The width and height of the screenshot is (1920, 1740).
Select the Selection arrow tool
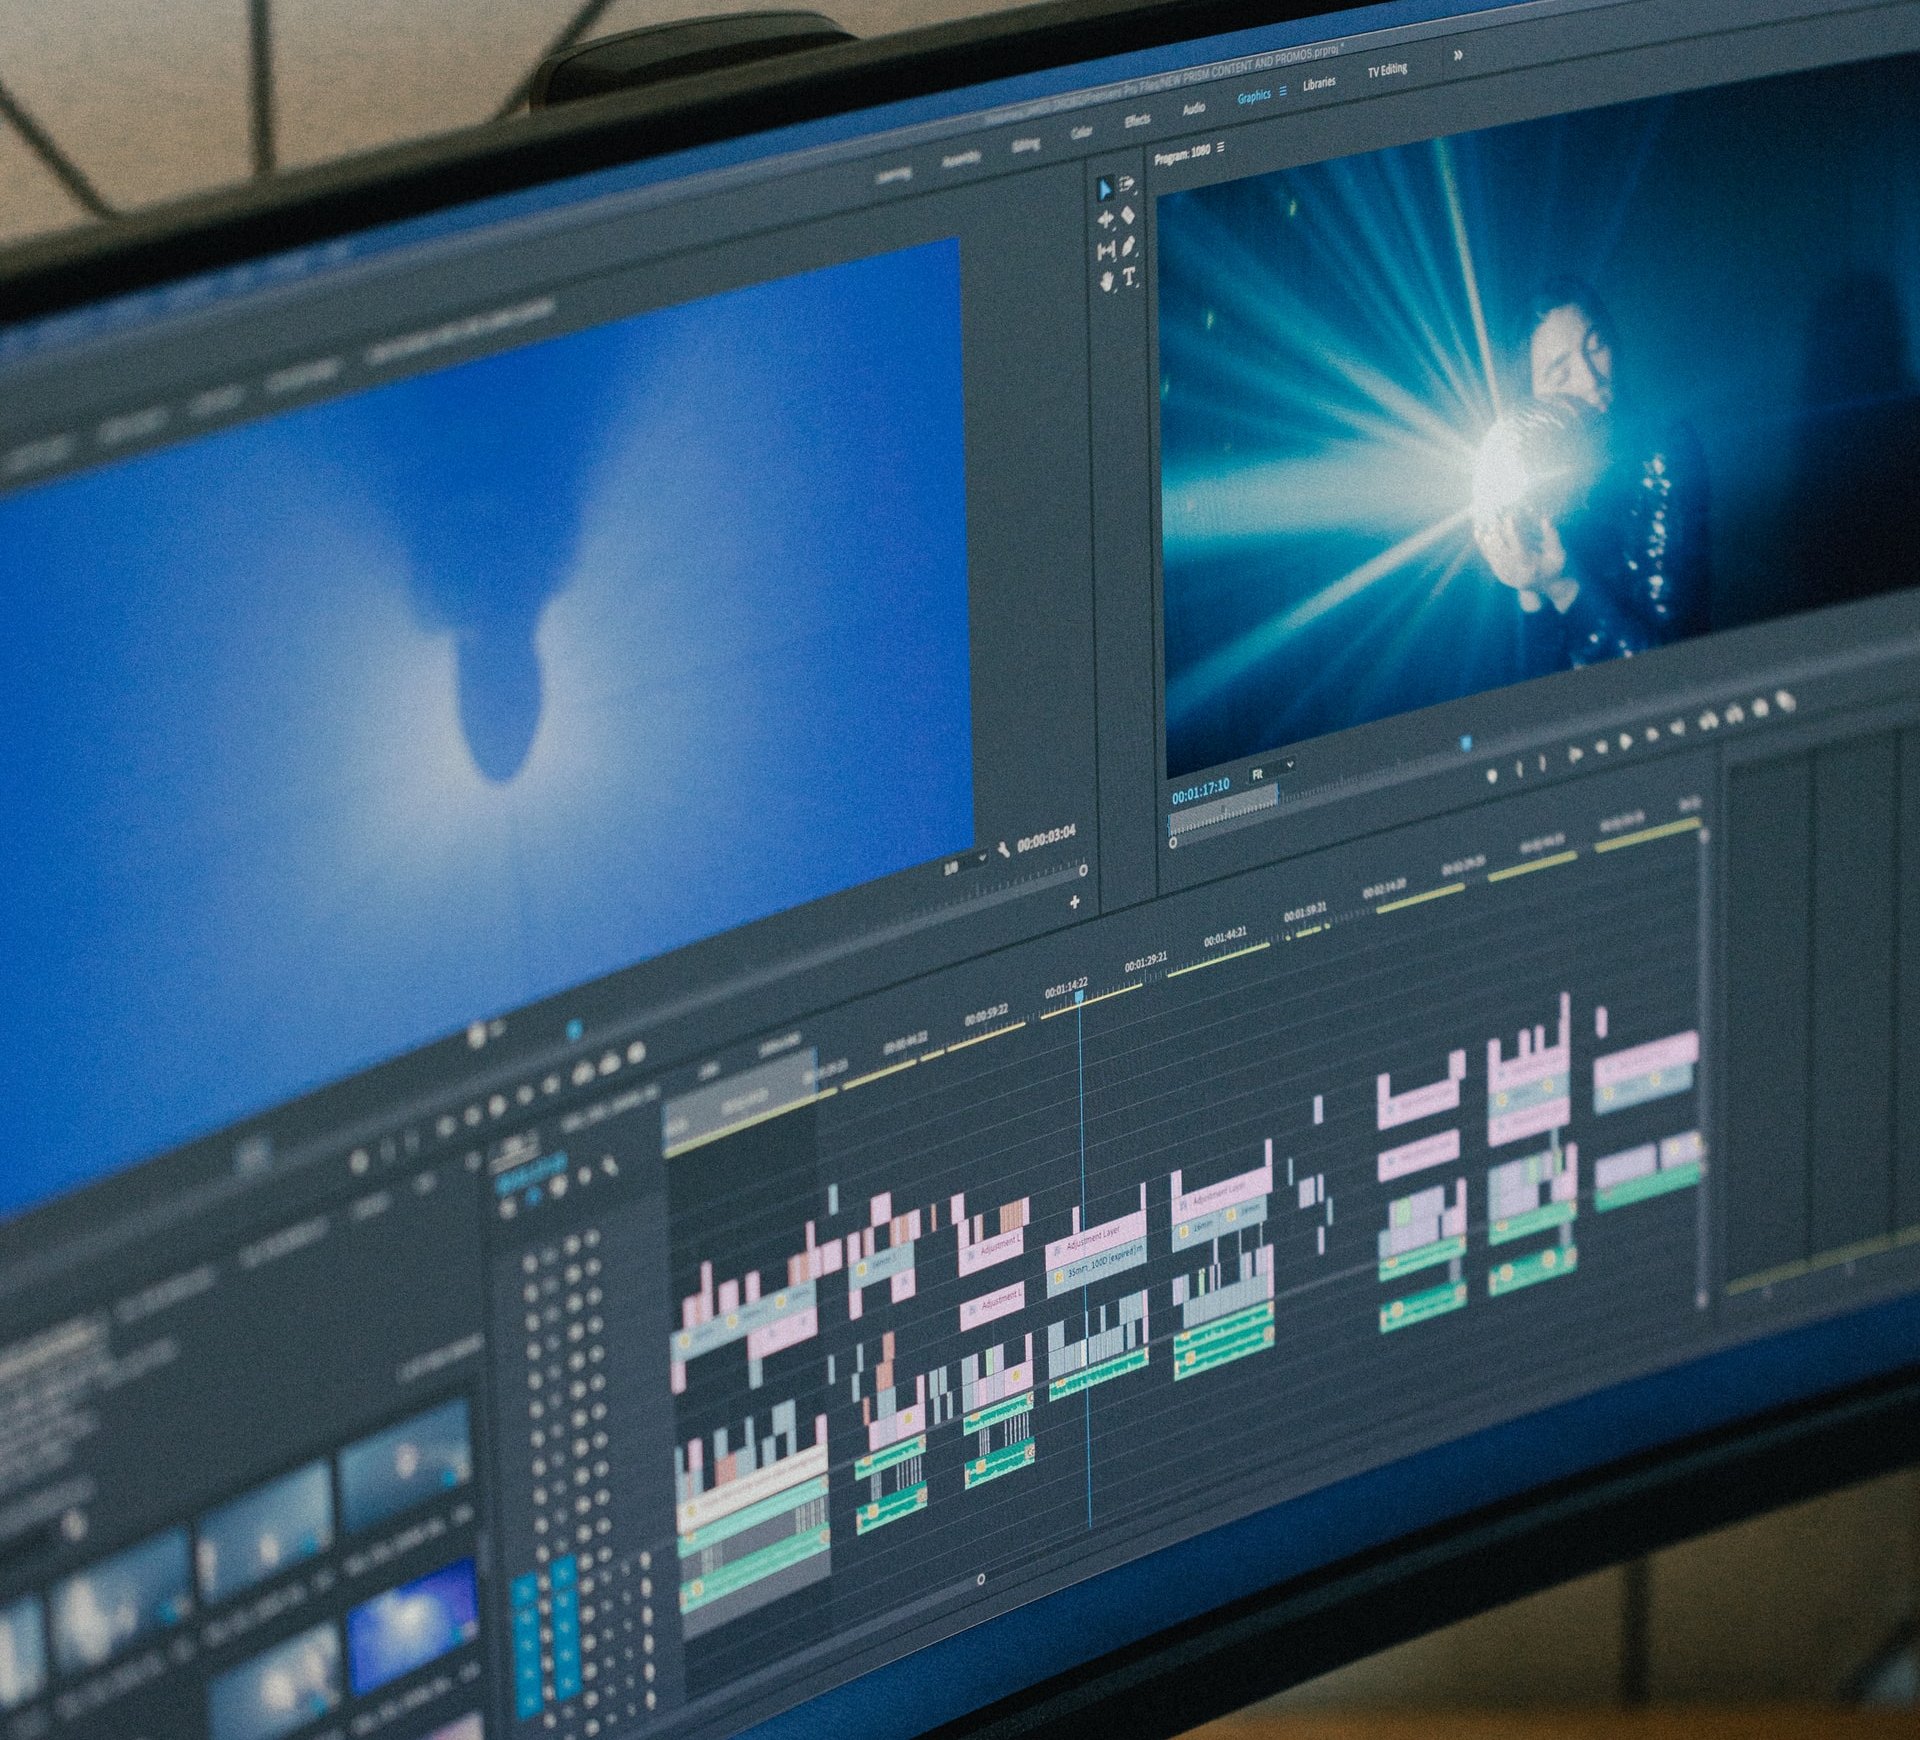coord(1105,189)
